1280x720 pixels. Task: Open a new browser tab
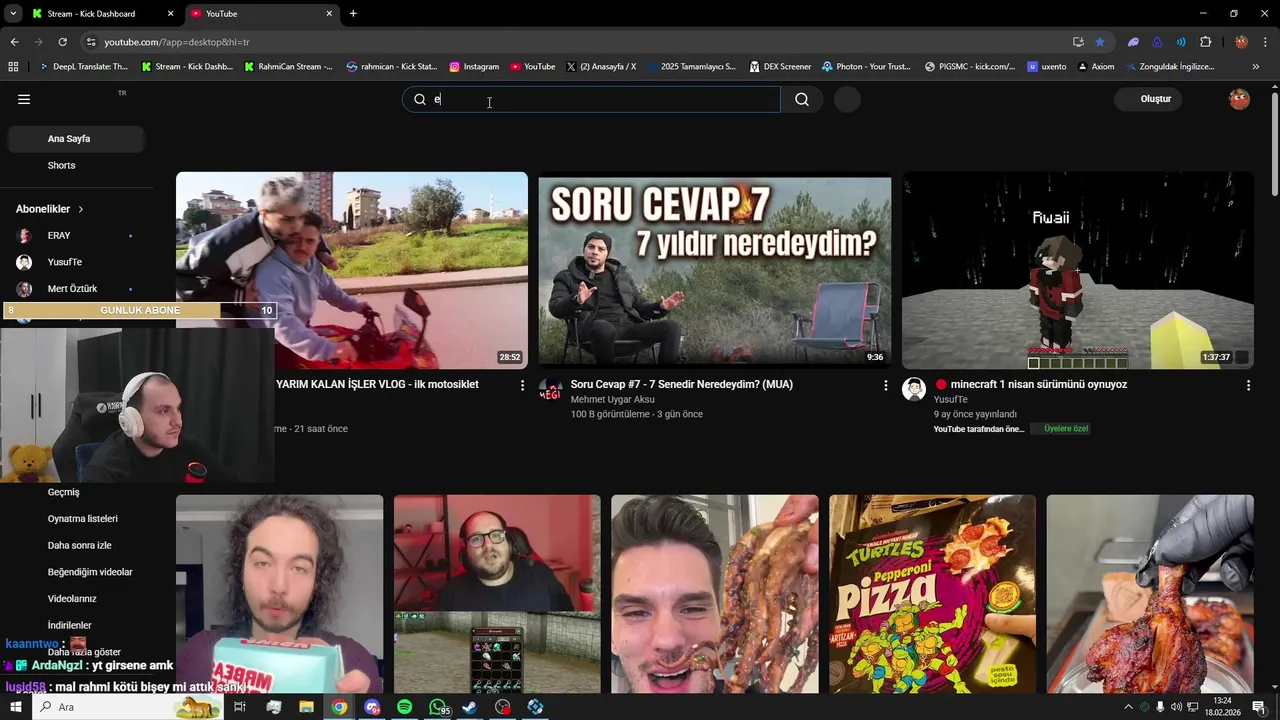pyautogui.click(x=353, y=14)
